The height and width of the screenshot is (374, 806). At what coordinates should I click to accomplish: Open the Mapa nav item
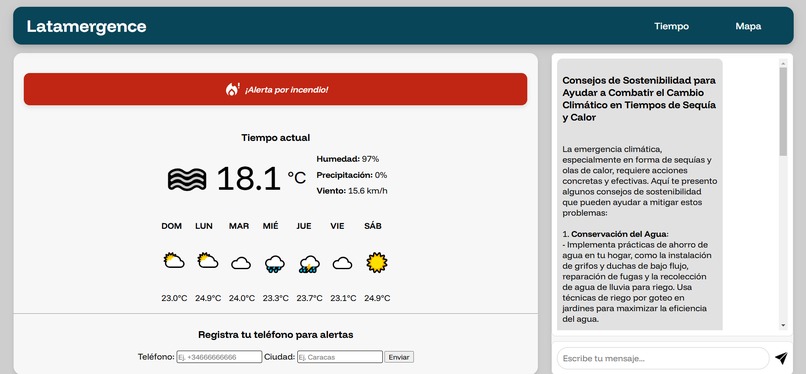(748, 26)
